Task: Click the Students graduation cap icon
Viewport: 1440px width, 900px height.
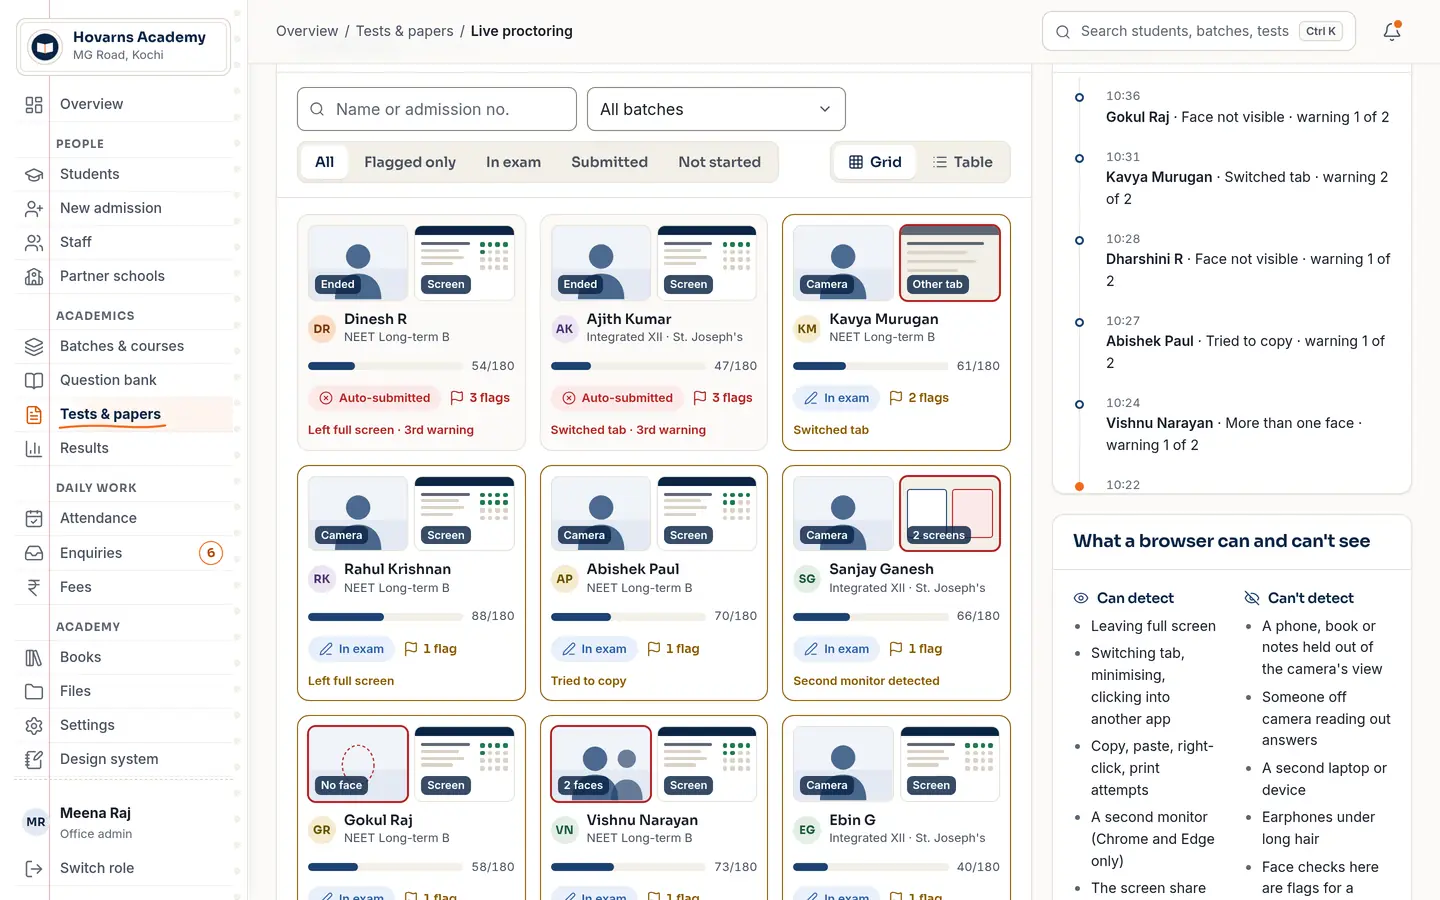Action: point(34,174)
